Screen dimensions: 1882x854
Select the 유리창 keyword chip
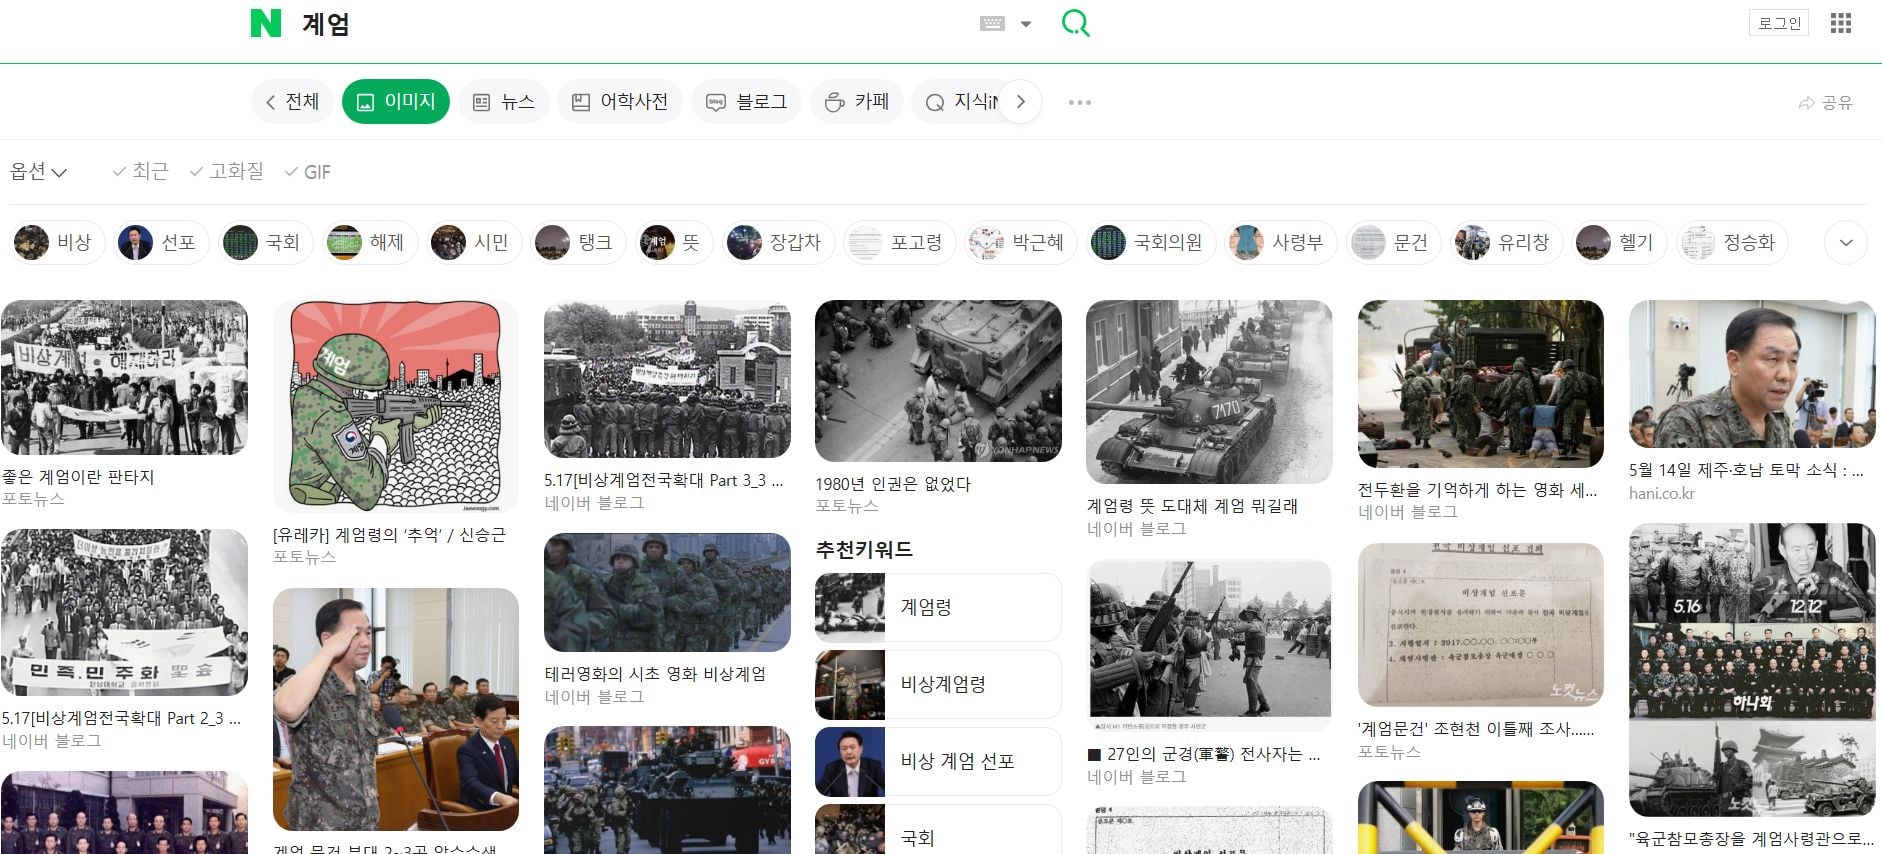tap(1506, 243)
